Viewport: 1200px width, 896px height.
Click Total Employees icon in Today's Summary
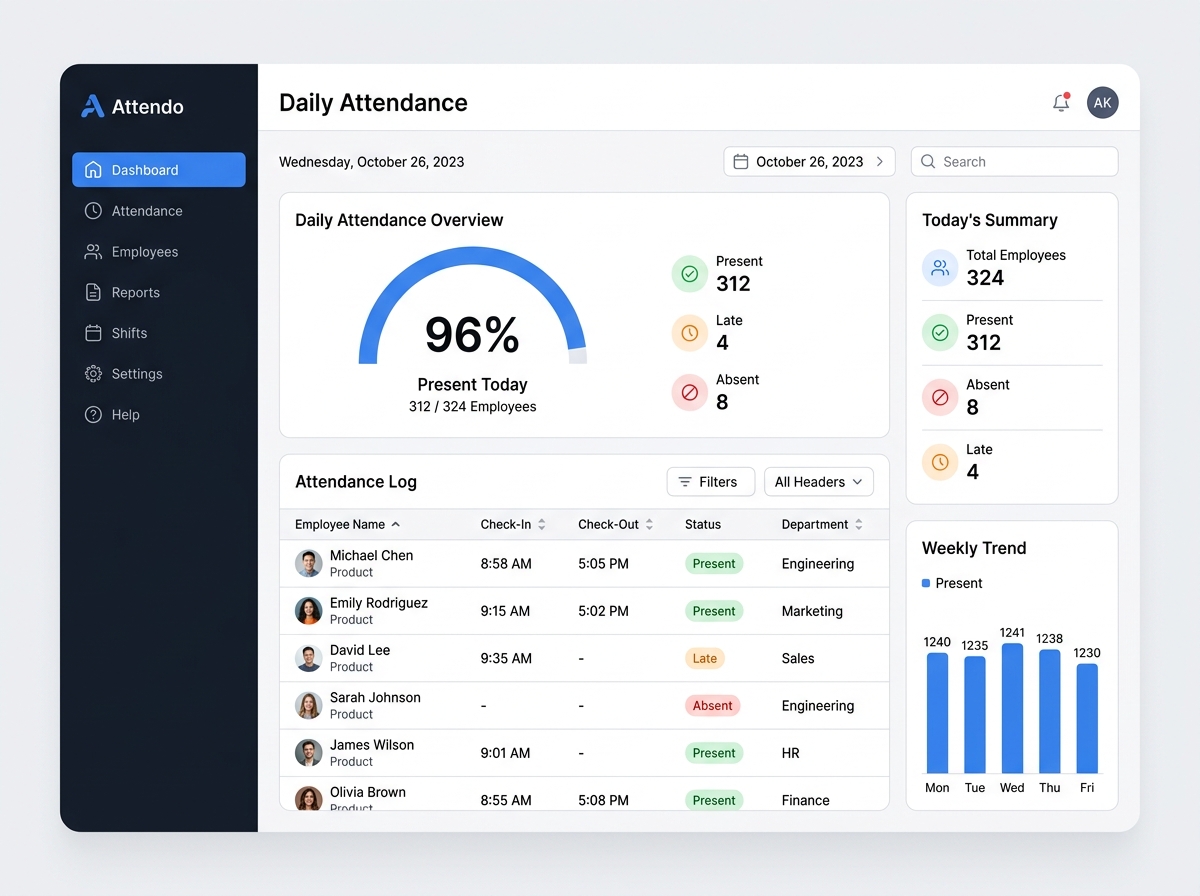pyautogui.click(x=940, y=268)
